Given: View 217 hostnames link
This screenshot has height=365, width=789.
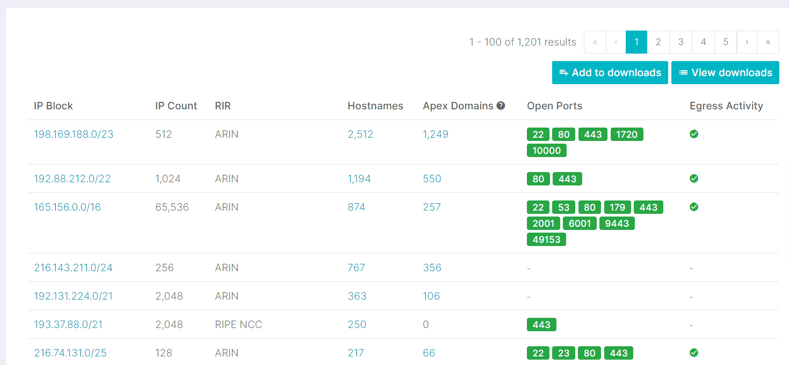Looking at the screenshot, I should [356, 353].
